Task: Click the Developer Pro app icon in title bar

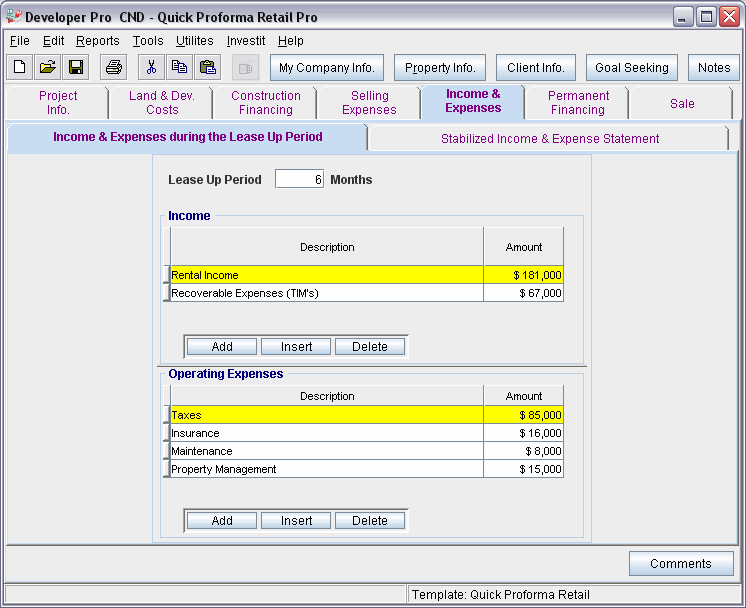Action: pos(14,17)
